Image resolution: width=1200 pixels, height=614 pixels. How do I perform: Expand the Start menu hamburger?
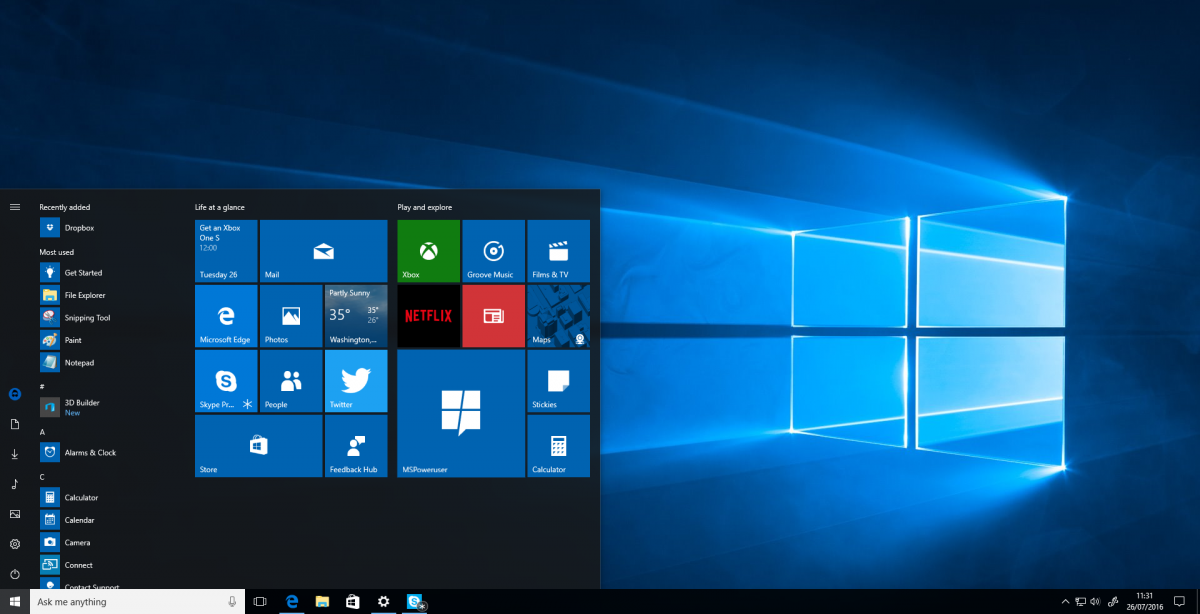(x=14, y=206)
